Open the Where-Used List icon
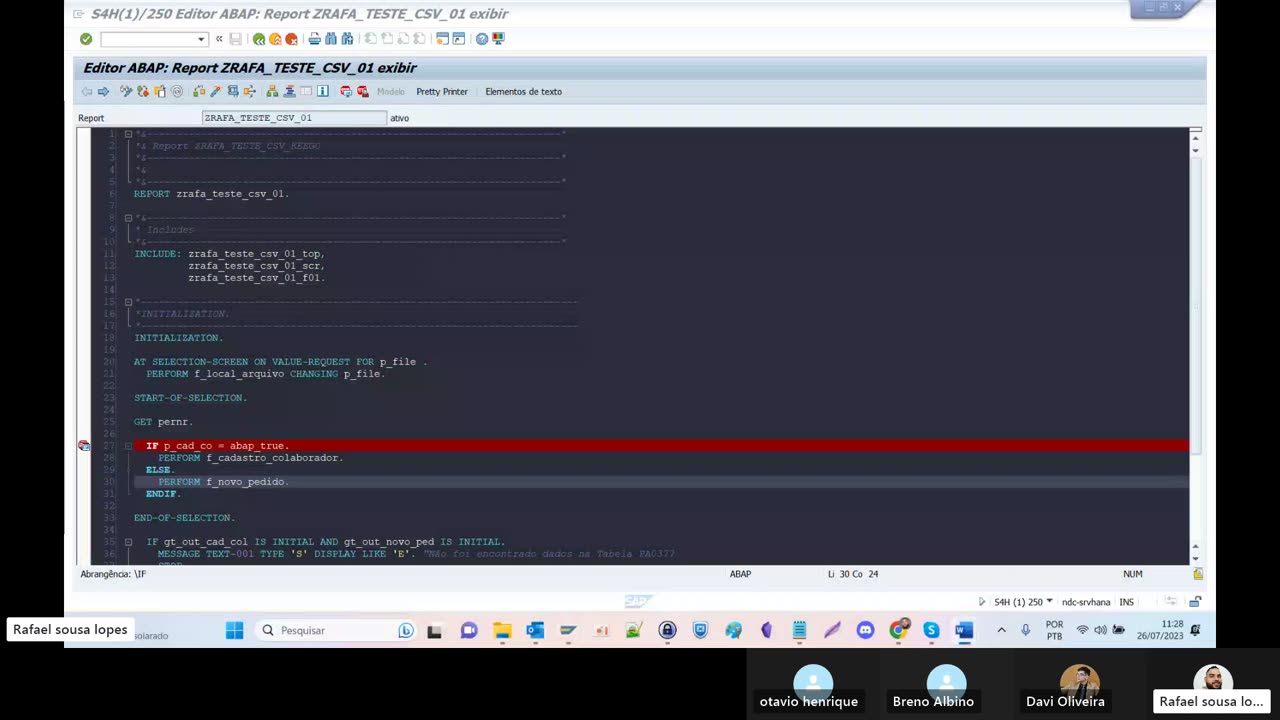Viewport: 1280px width, 720px height. (x=249, y=92)
